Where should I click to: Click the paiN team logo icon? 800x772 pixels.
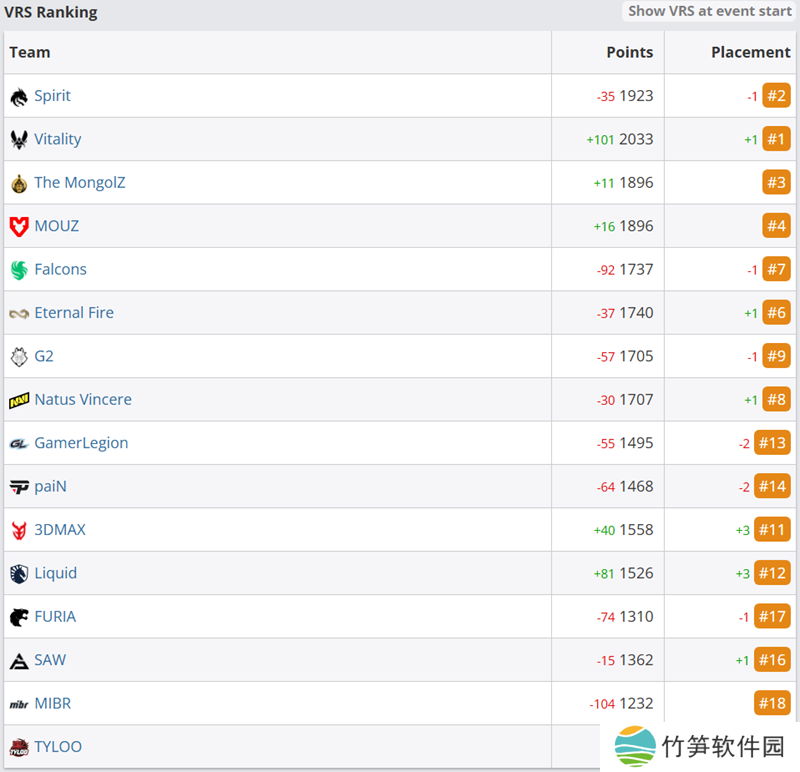[x=19, y=487]
